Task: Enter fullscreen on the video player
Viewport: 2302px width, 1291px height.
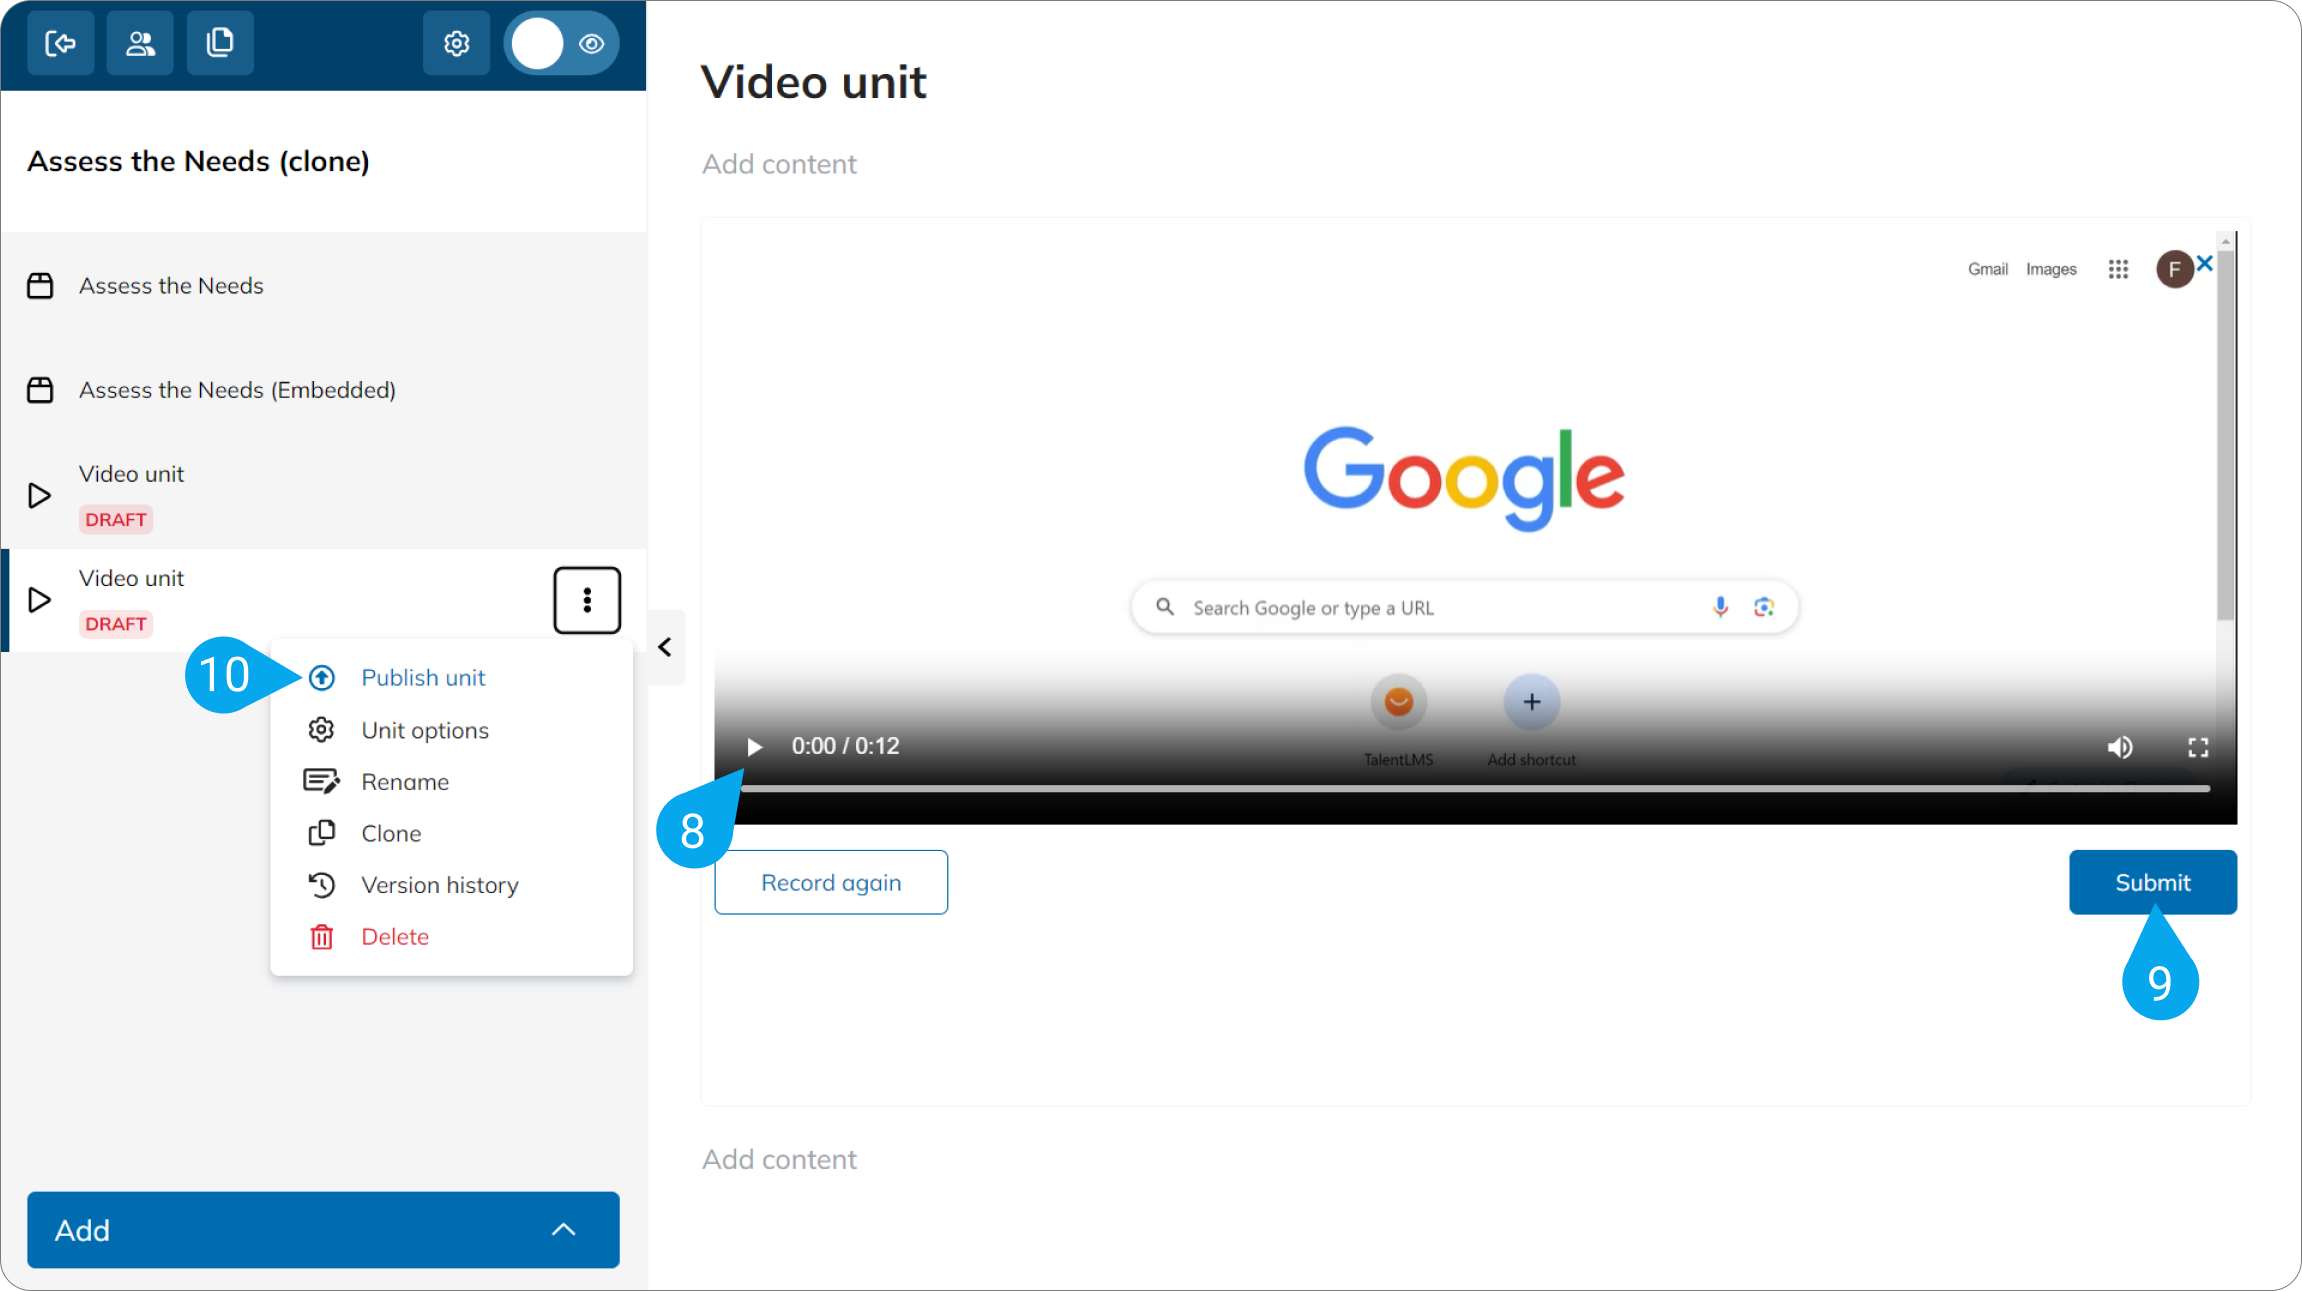Action: tap(2198, 747)
